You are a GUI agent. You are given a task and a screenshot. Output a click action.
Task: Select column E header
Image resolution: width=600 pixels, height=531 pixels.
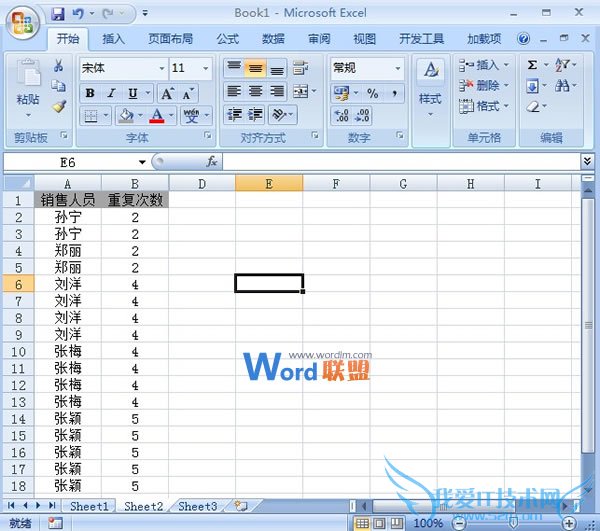(269, 184)
